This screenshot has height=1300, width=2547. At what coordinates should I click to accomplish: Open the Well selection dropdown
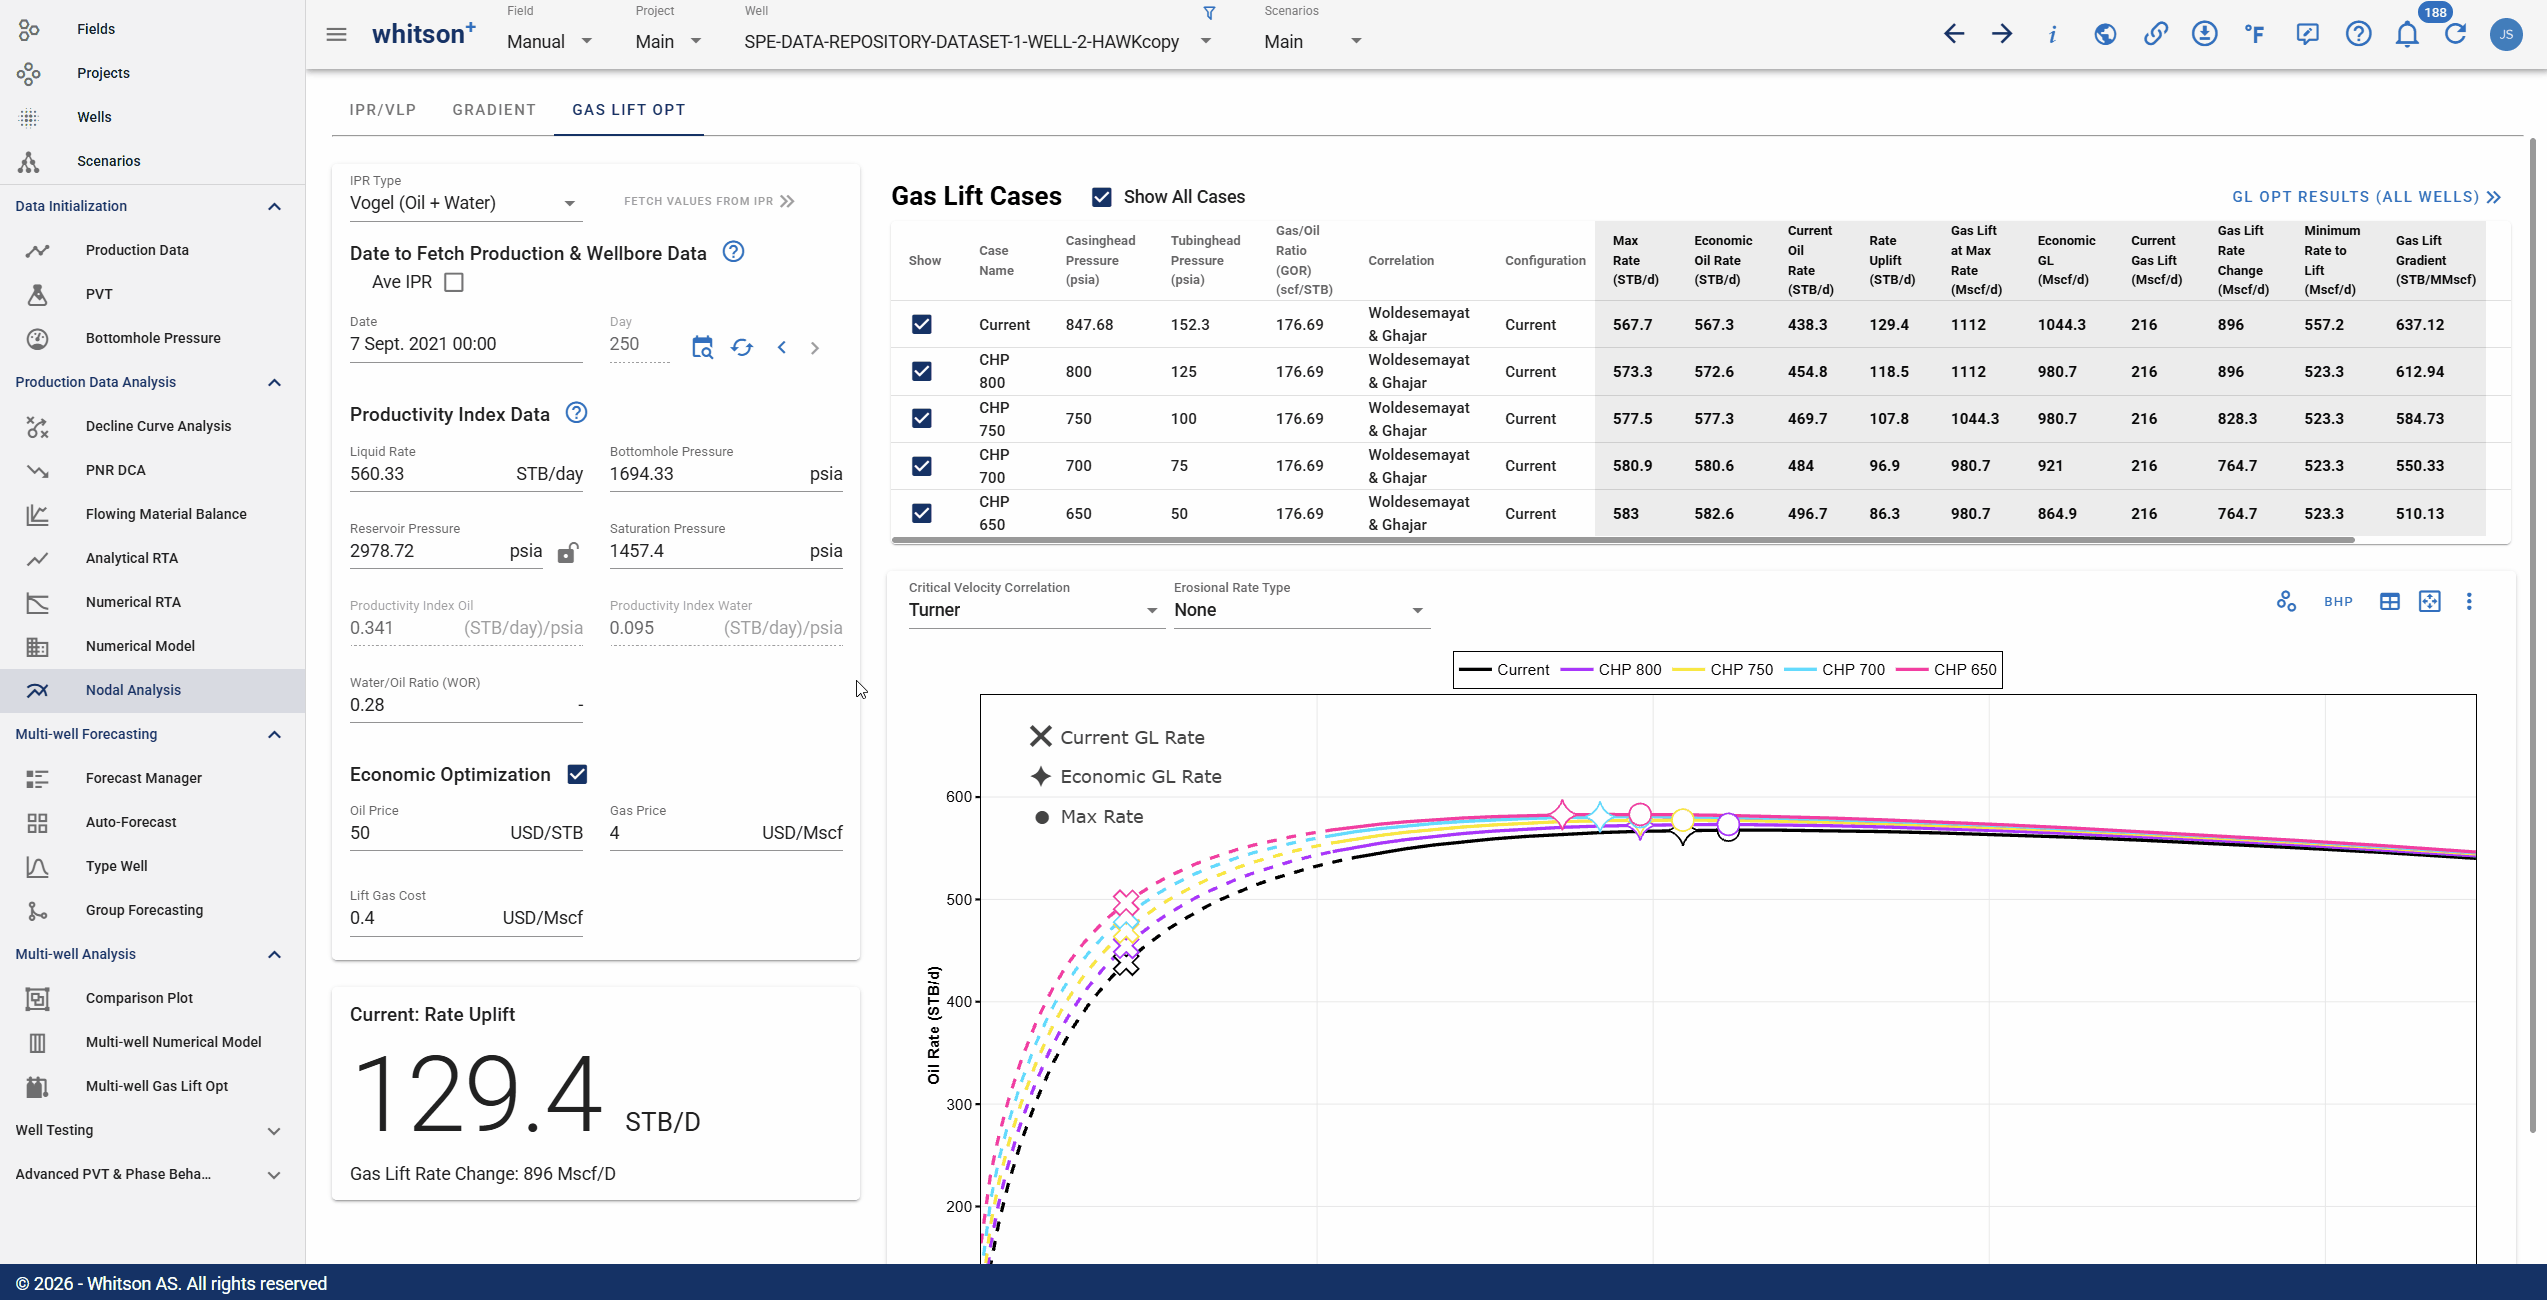pos(978,41)
